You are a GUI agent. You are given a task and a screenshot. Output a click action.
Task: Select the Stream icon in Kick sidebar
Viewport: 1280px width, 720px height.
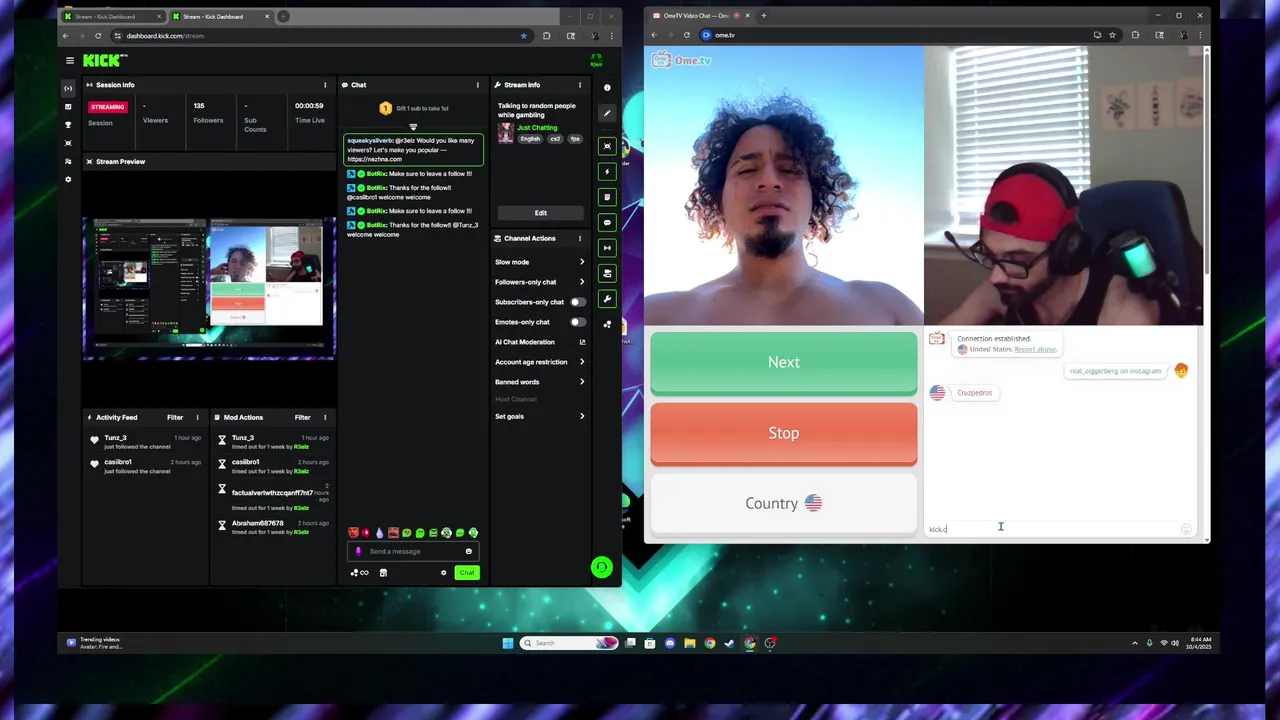68,88
